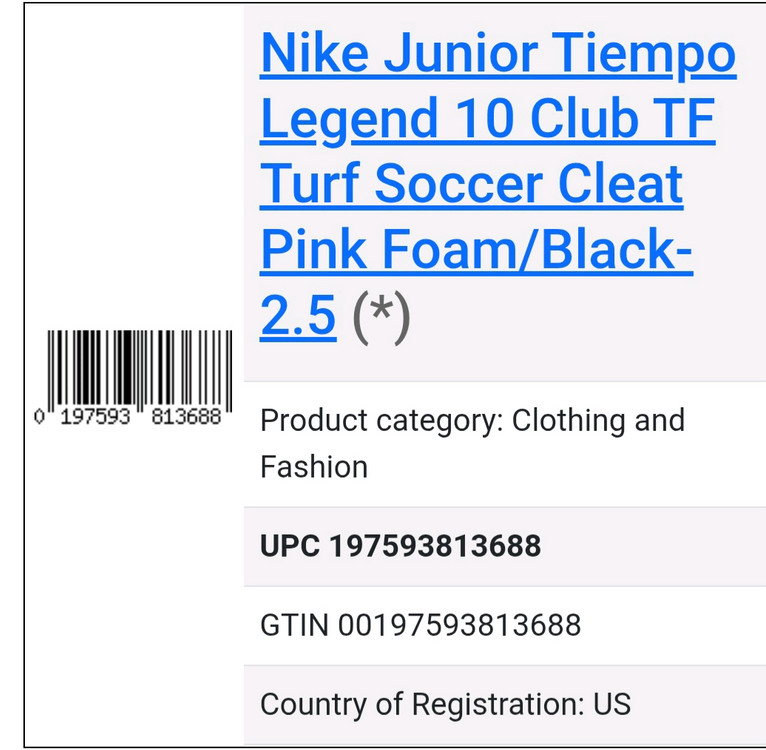Click the "197593" digits under the barcode
Viewport: 766px width, 750px height.
[x=95, y=417]
